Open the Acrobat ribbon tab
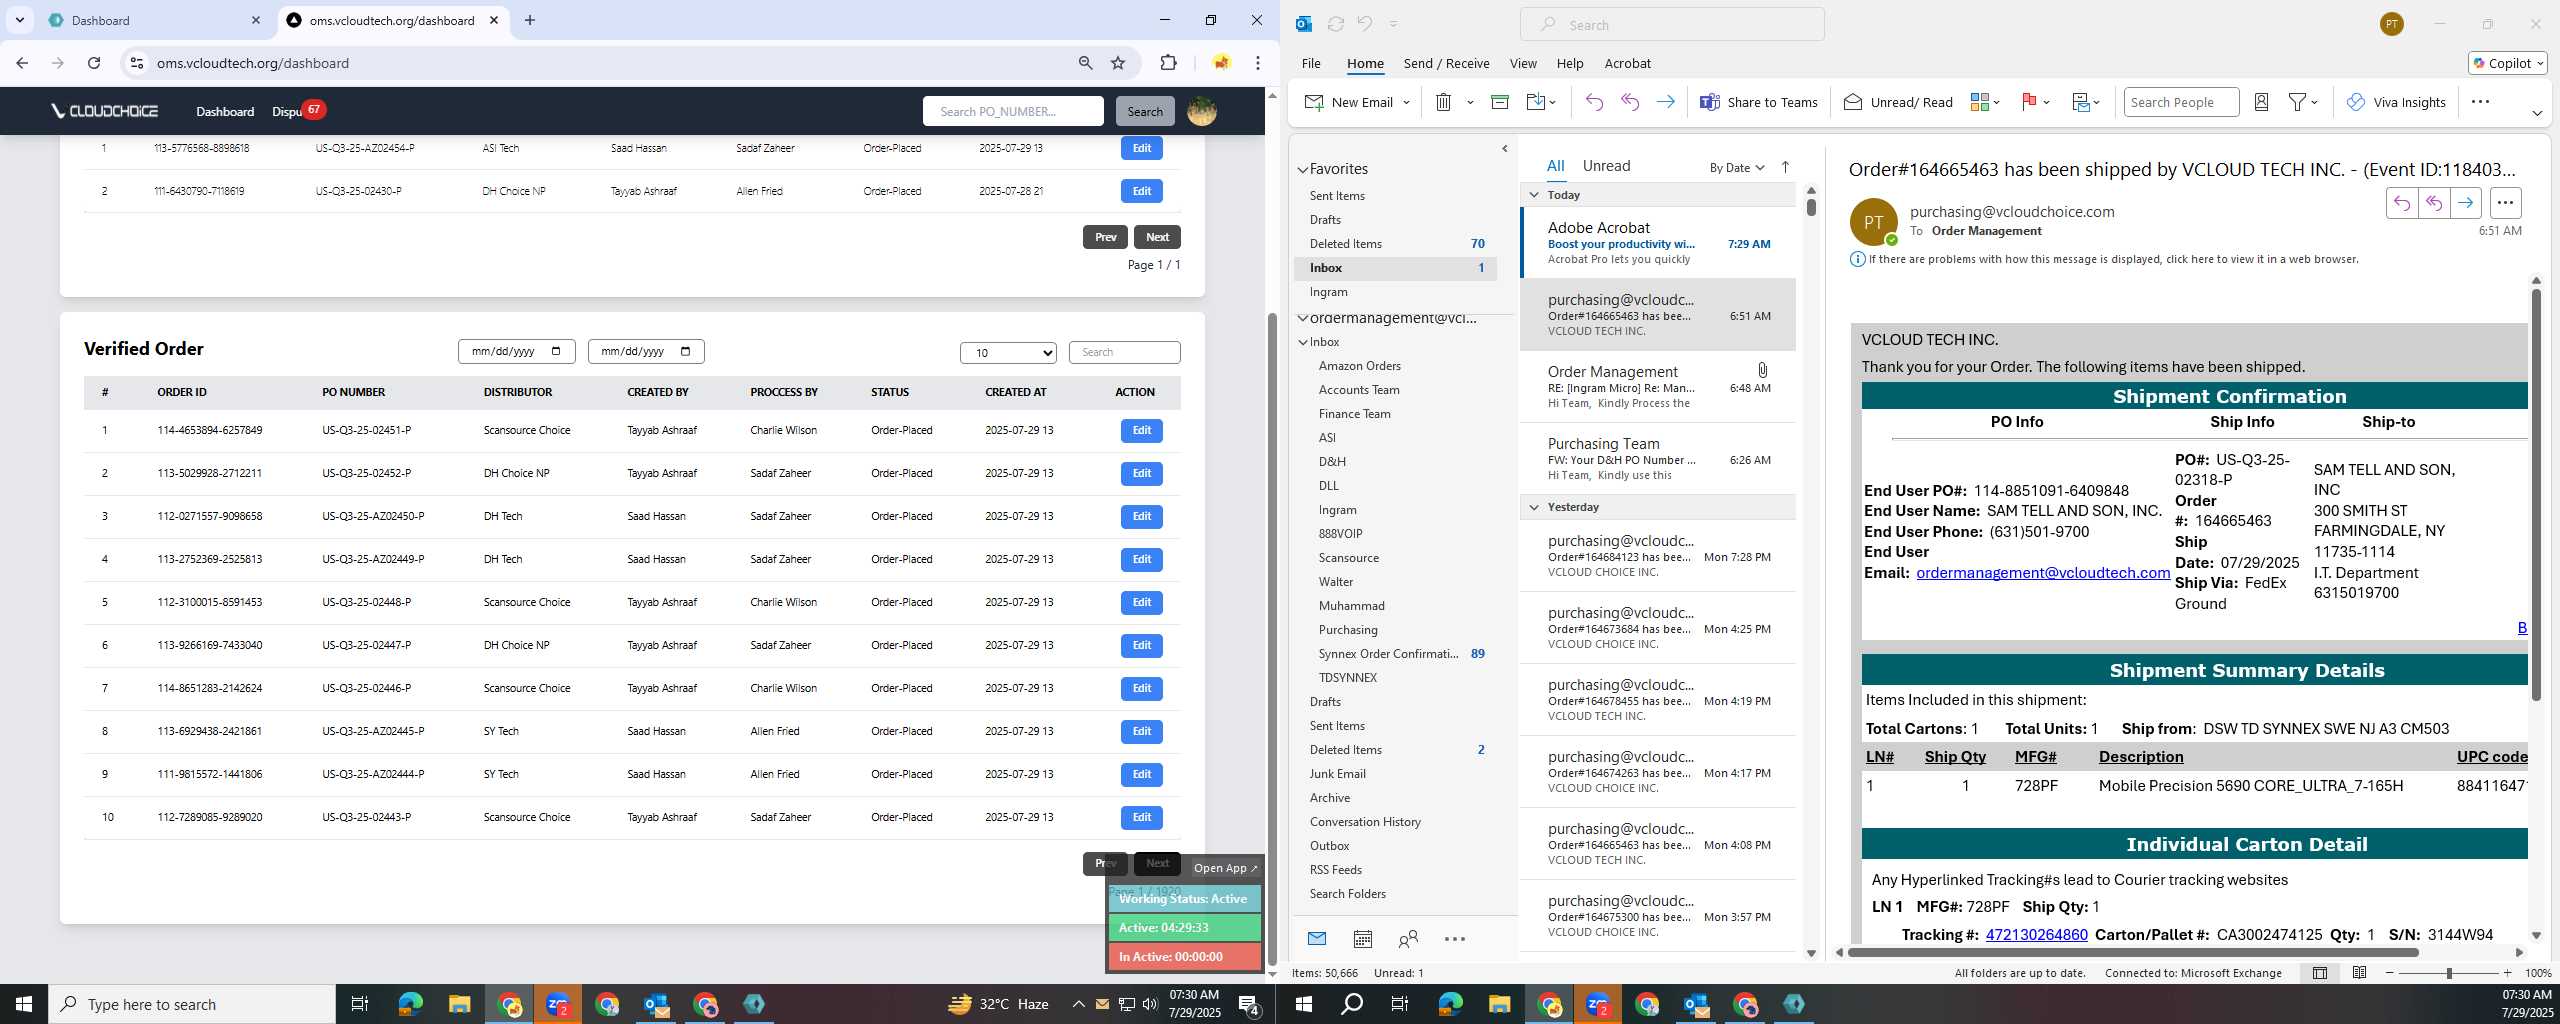Image resolution: width=2560 pixels, height=1024 pixels. pyautogui.click(x=1627, y=63)
